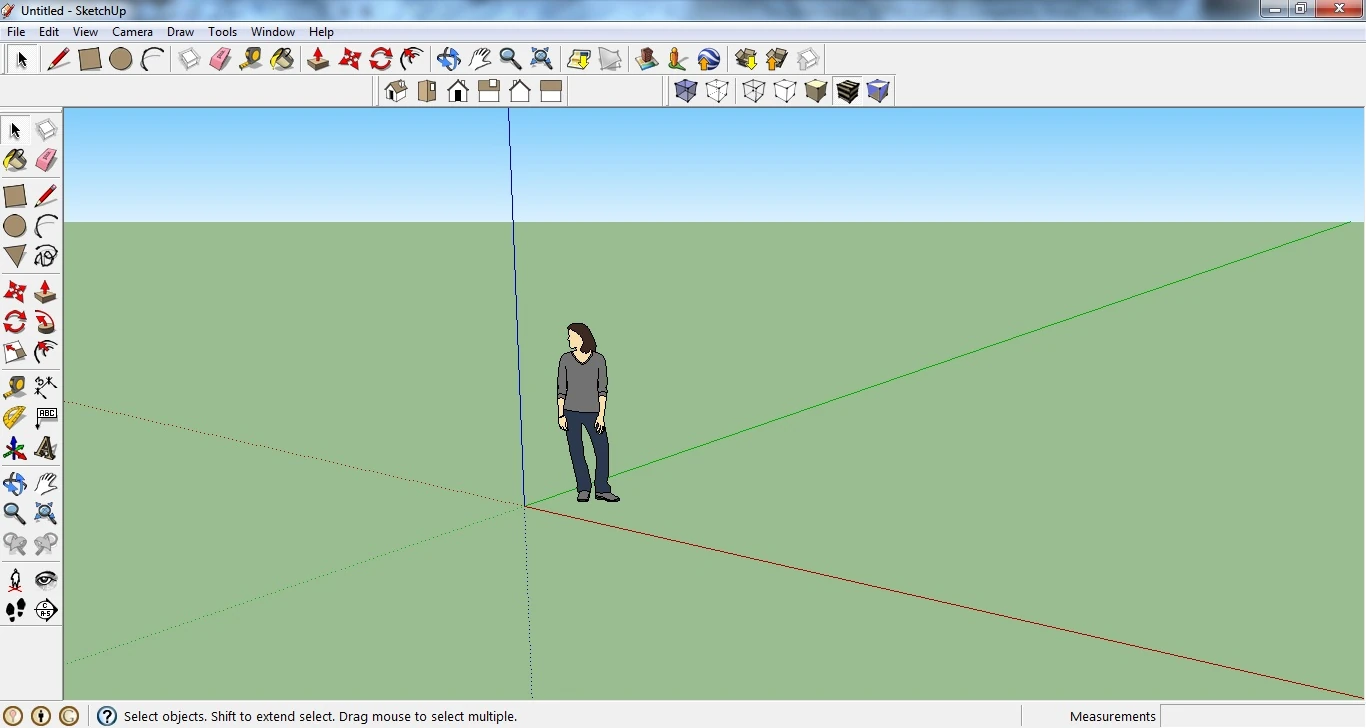Expand the Window menu

coord(272,32)
